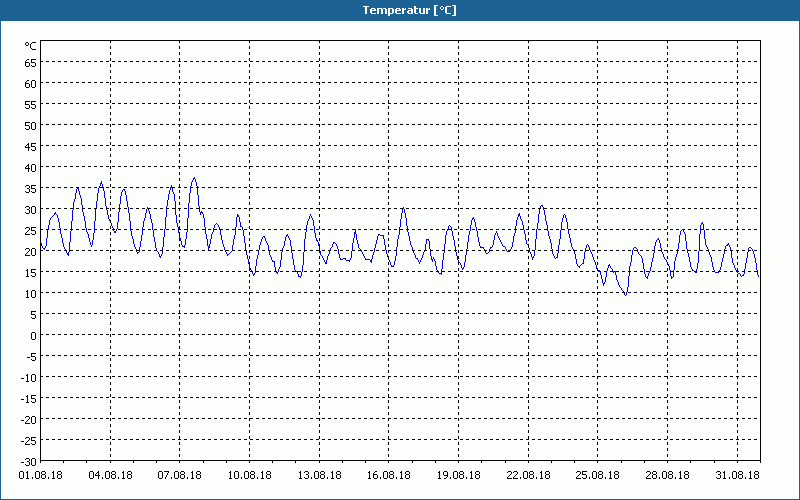
Task: Click the 31.08.18 date label
Action: [737, 475]
